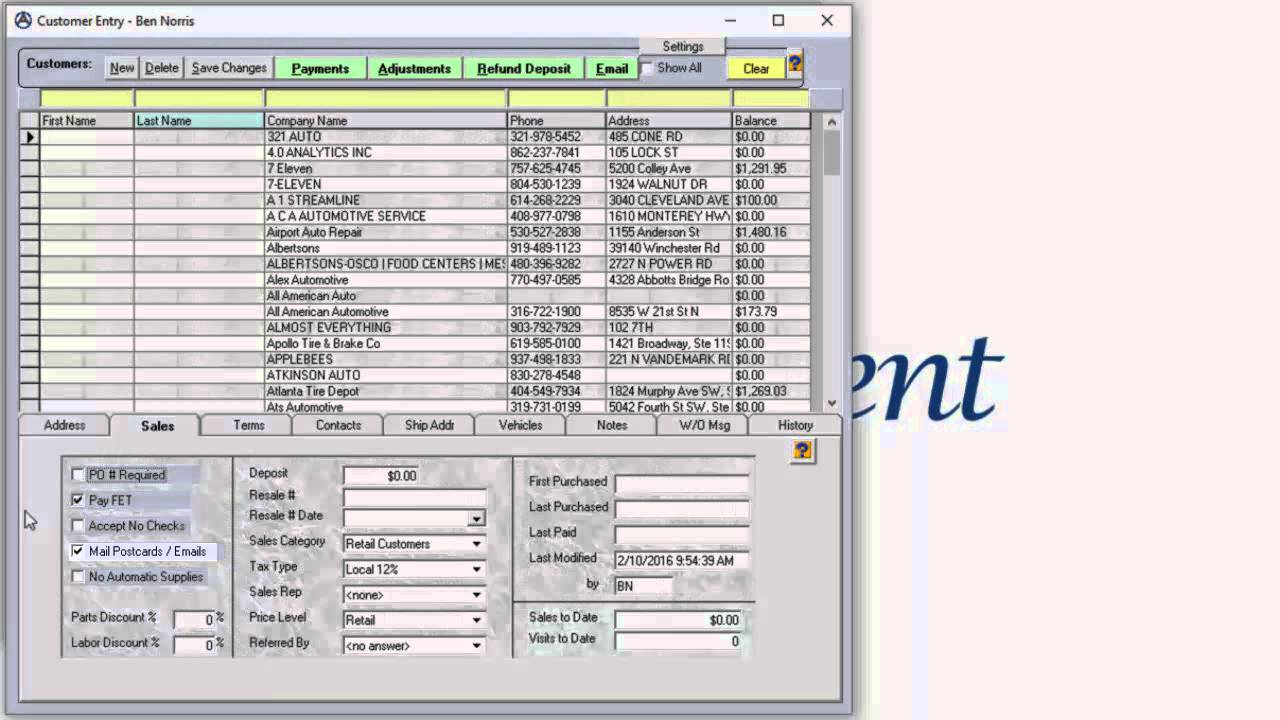Click the Phone filter box

[557, 99]
